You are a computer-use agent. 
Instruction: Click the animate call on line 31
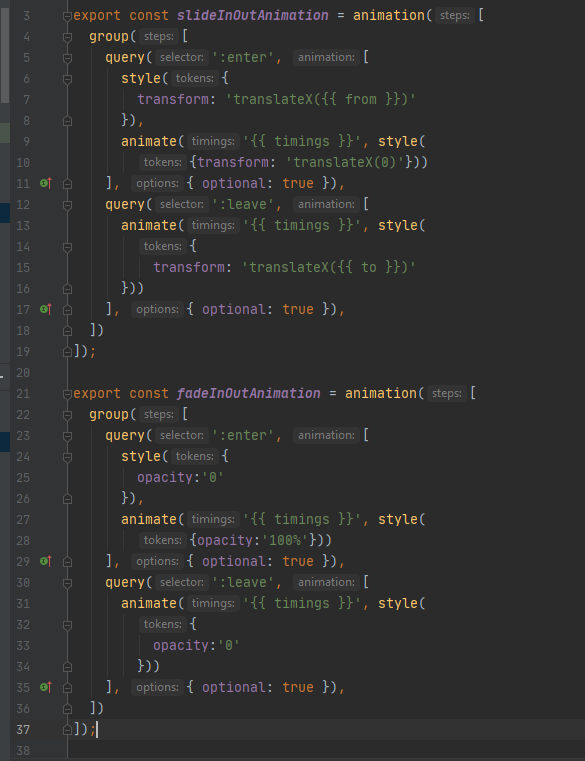tap(149, 603)
